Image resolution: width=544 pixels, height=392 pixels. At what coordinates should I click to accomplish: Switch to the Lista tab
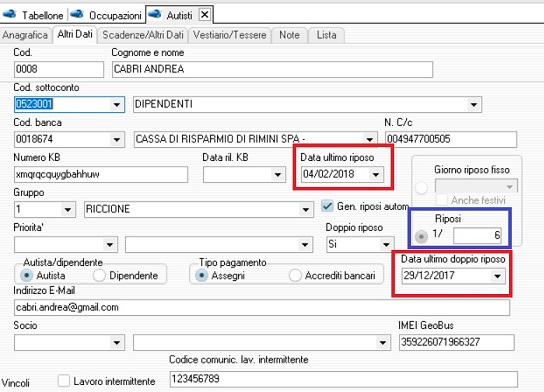tap(326, 35)
